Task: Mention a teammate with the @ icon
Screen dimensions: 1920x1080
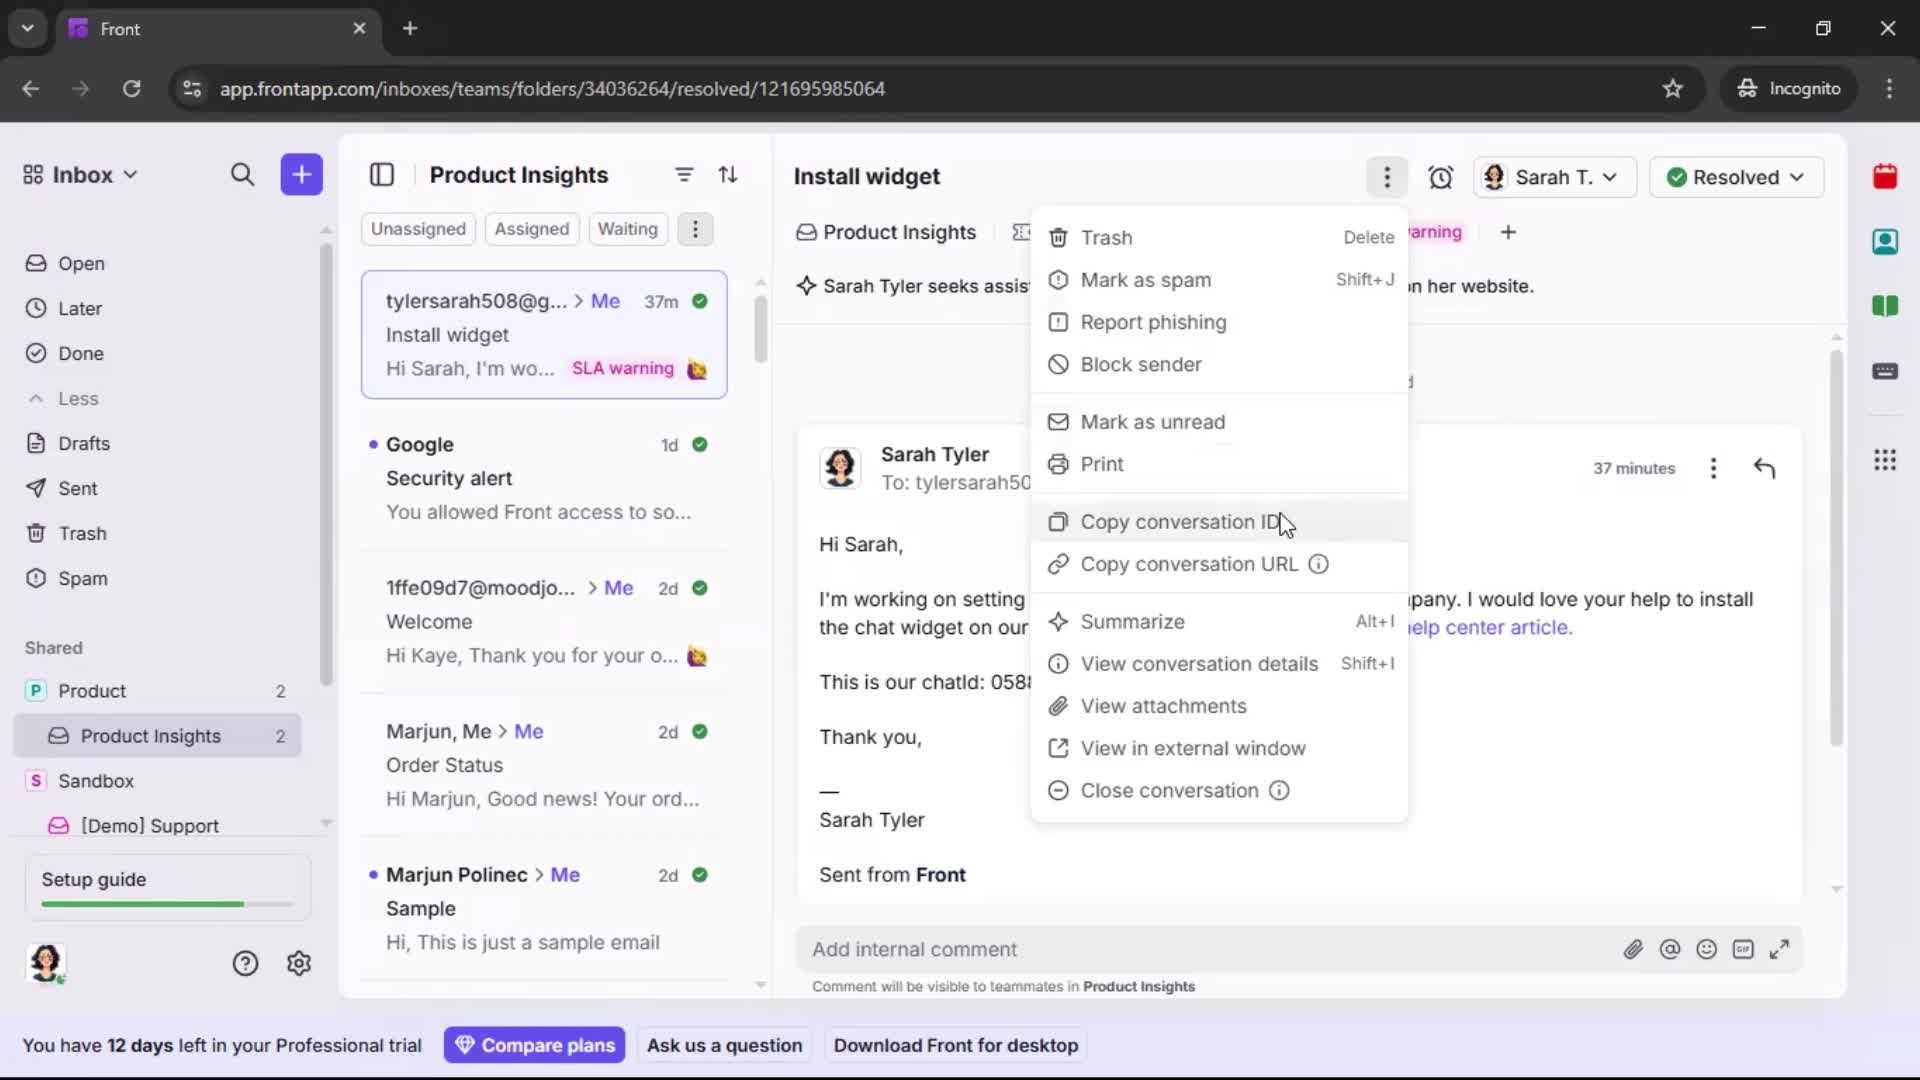Action: coord(1671,949)
